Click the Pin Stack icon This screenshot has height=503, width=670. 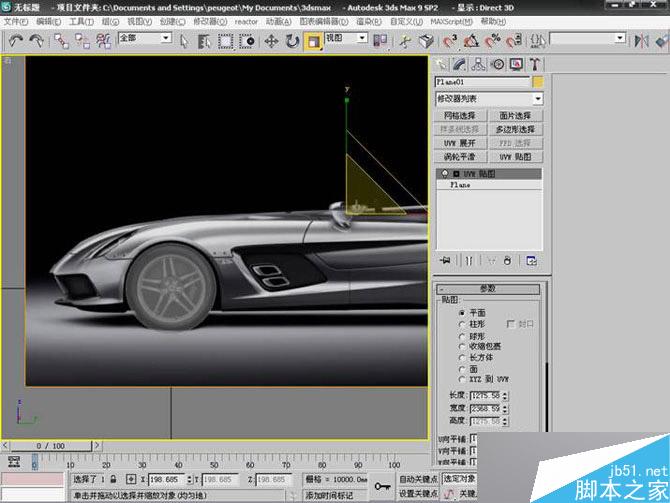443,260
